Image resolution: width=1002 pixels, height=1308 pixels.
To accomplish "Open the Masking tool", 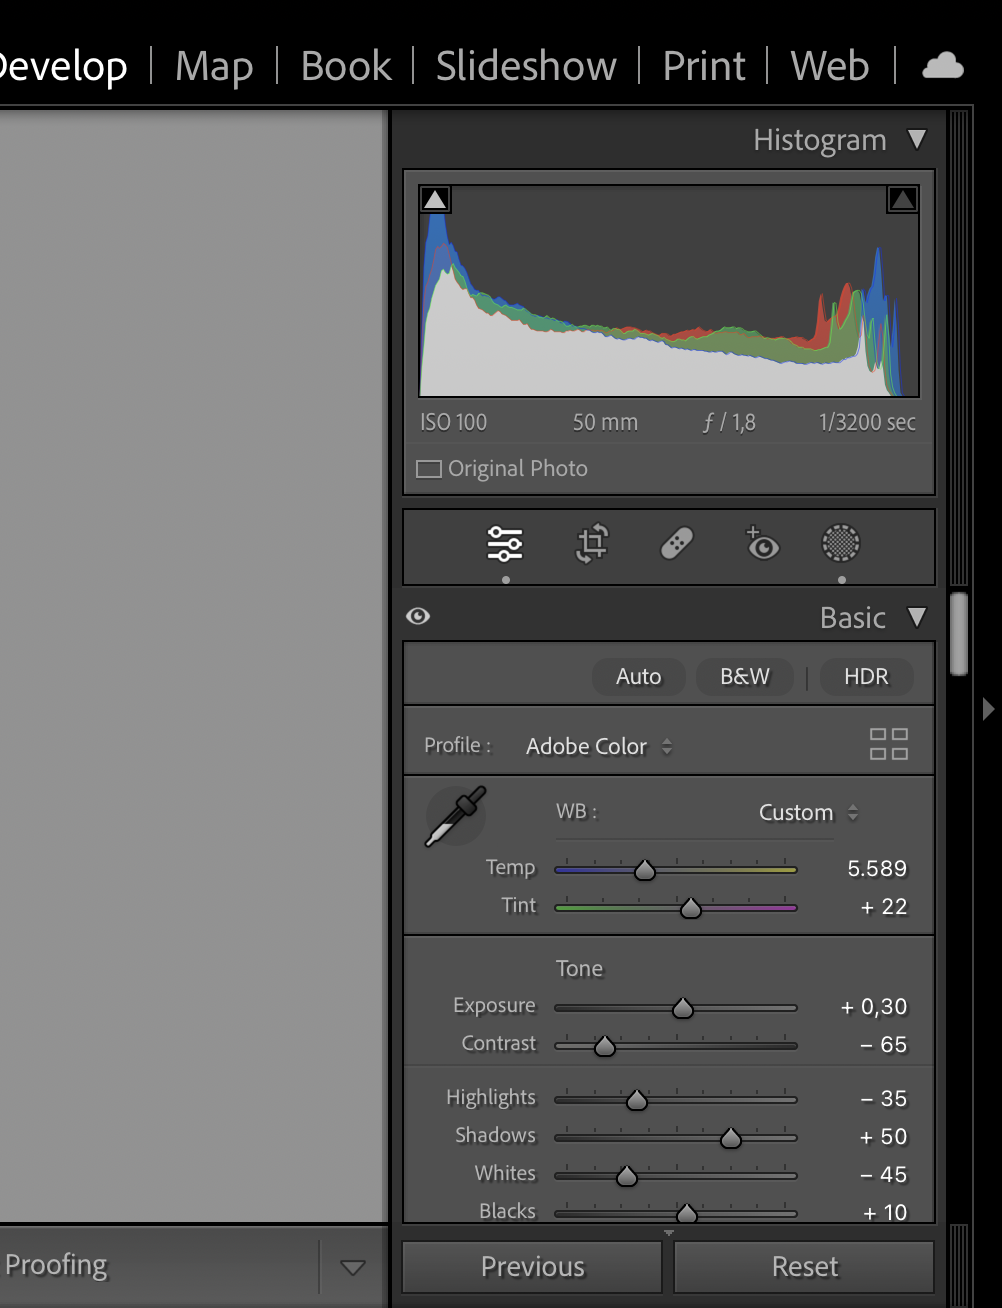I will pyautogui.click(x=841, y=544).
